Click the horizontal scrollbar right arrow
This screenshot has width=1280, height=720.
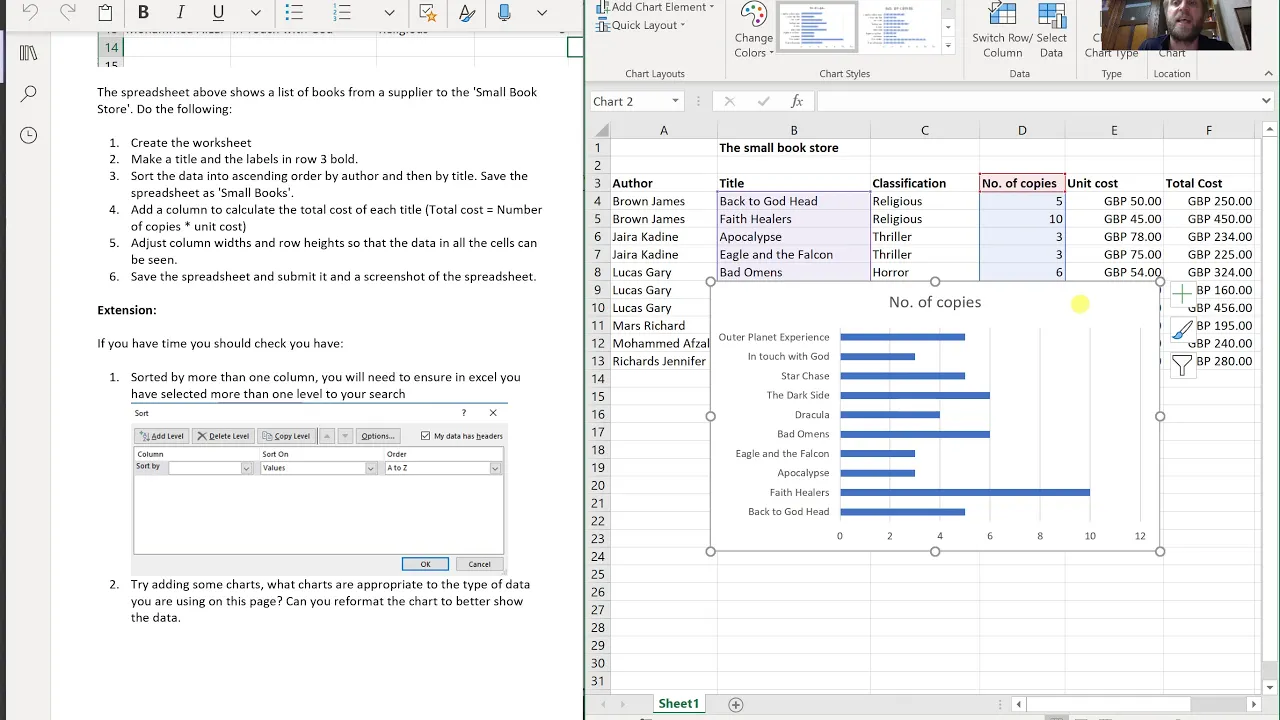1254,704
